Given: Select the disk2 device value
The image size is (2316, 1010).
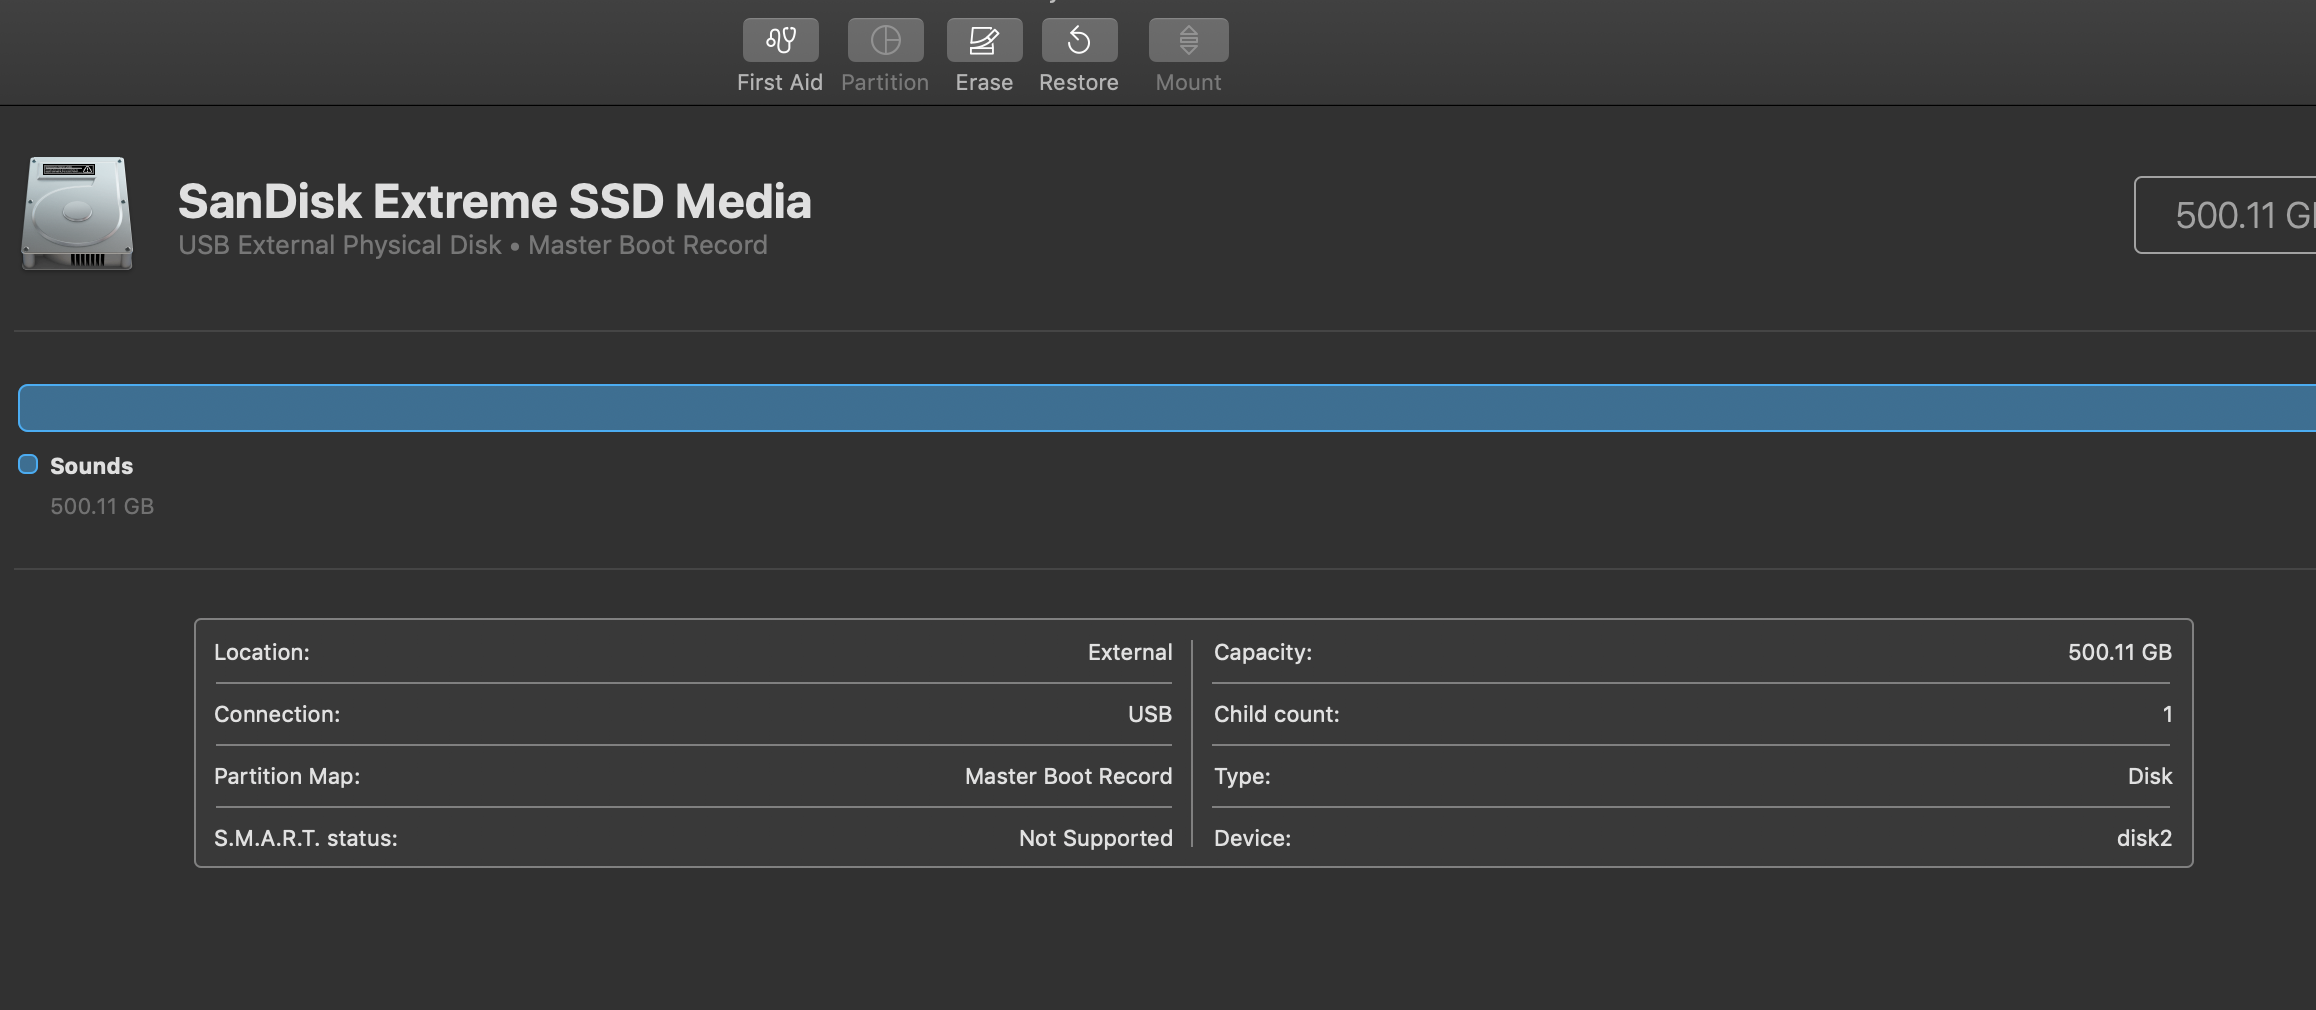Looking at the screenshot, I should 2144,838.
